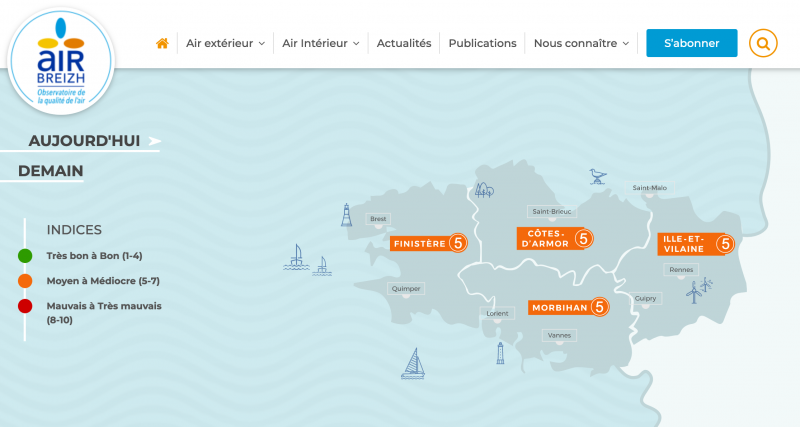Expand the Air extérieur menu
The image size is (800, 427).
click(x=225, y=43)
